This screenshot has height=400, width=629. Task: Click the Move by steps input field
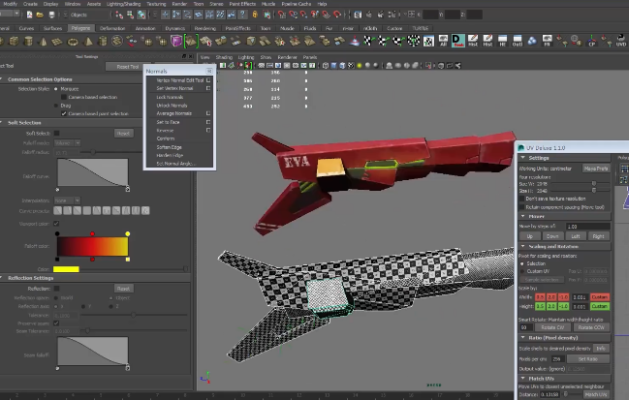point(588,226)
